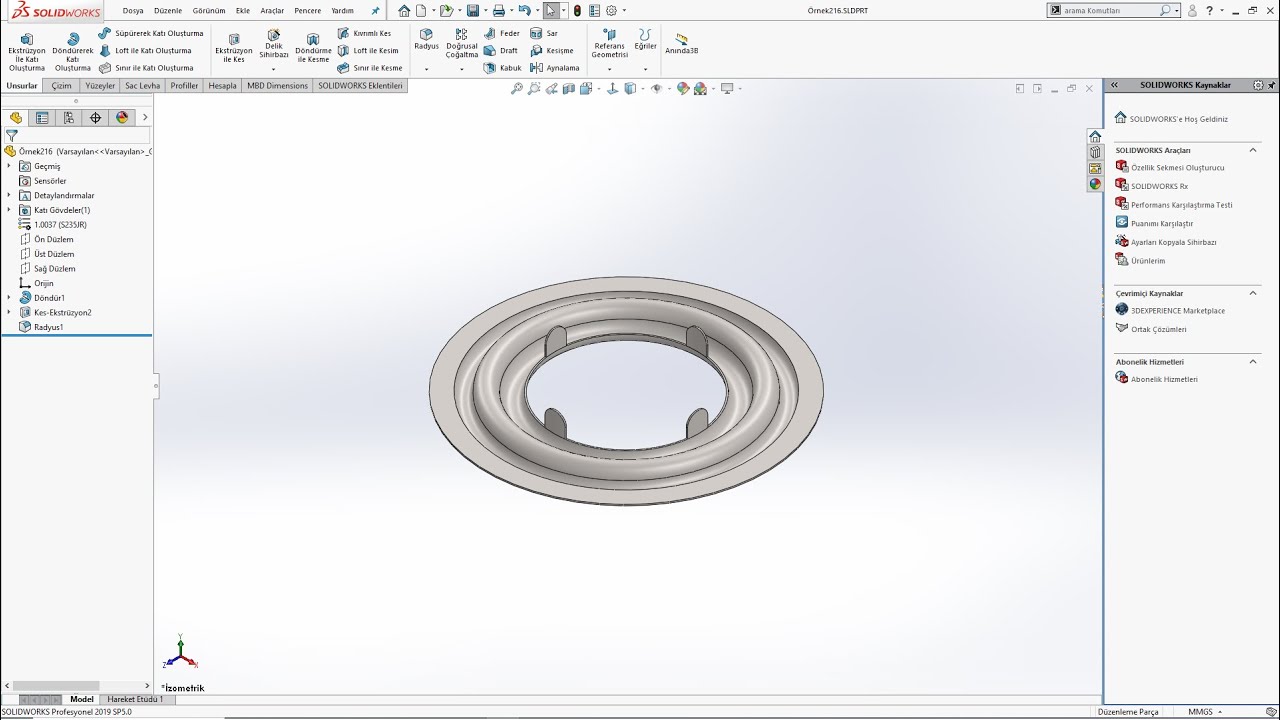This screenshot has height=720, width=1280.
Task: Select Kesişme intersect tool
Action: pos(552,50)
